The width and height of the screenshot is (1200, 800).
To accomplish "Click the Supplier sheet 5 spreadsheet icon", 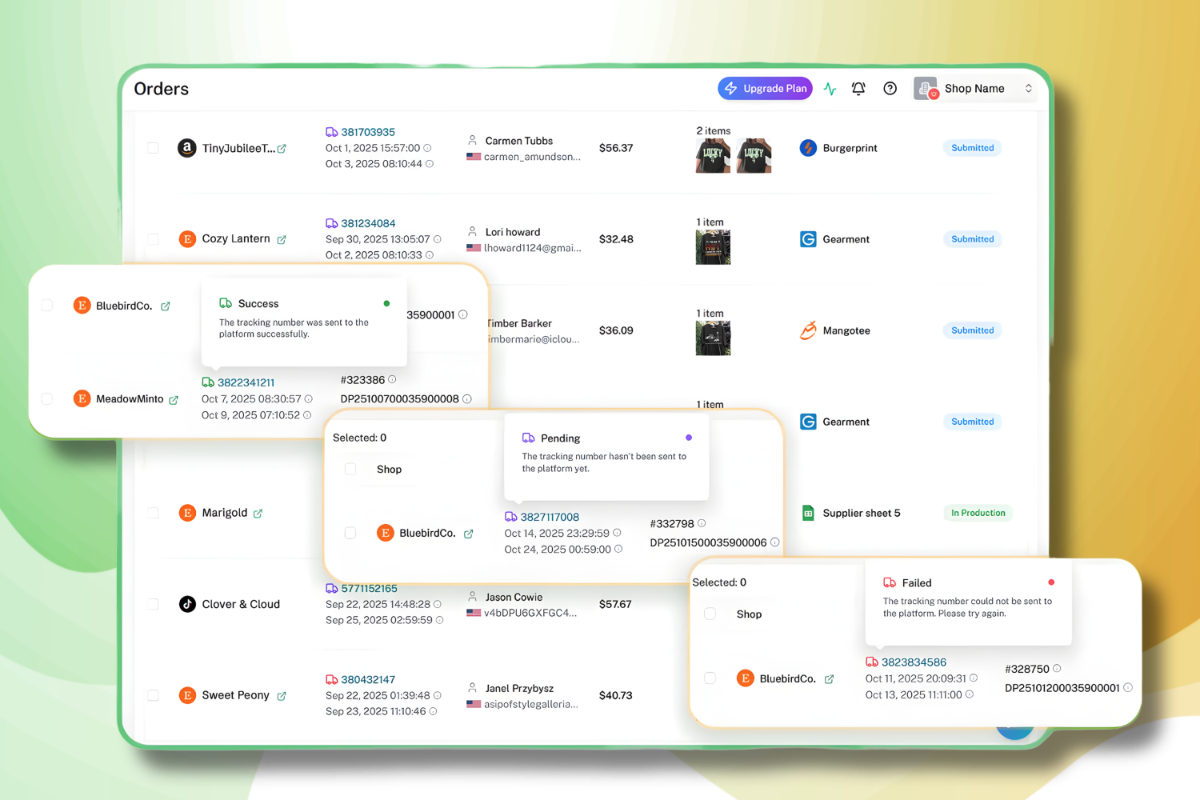I will (x=808, y=513).
